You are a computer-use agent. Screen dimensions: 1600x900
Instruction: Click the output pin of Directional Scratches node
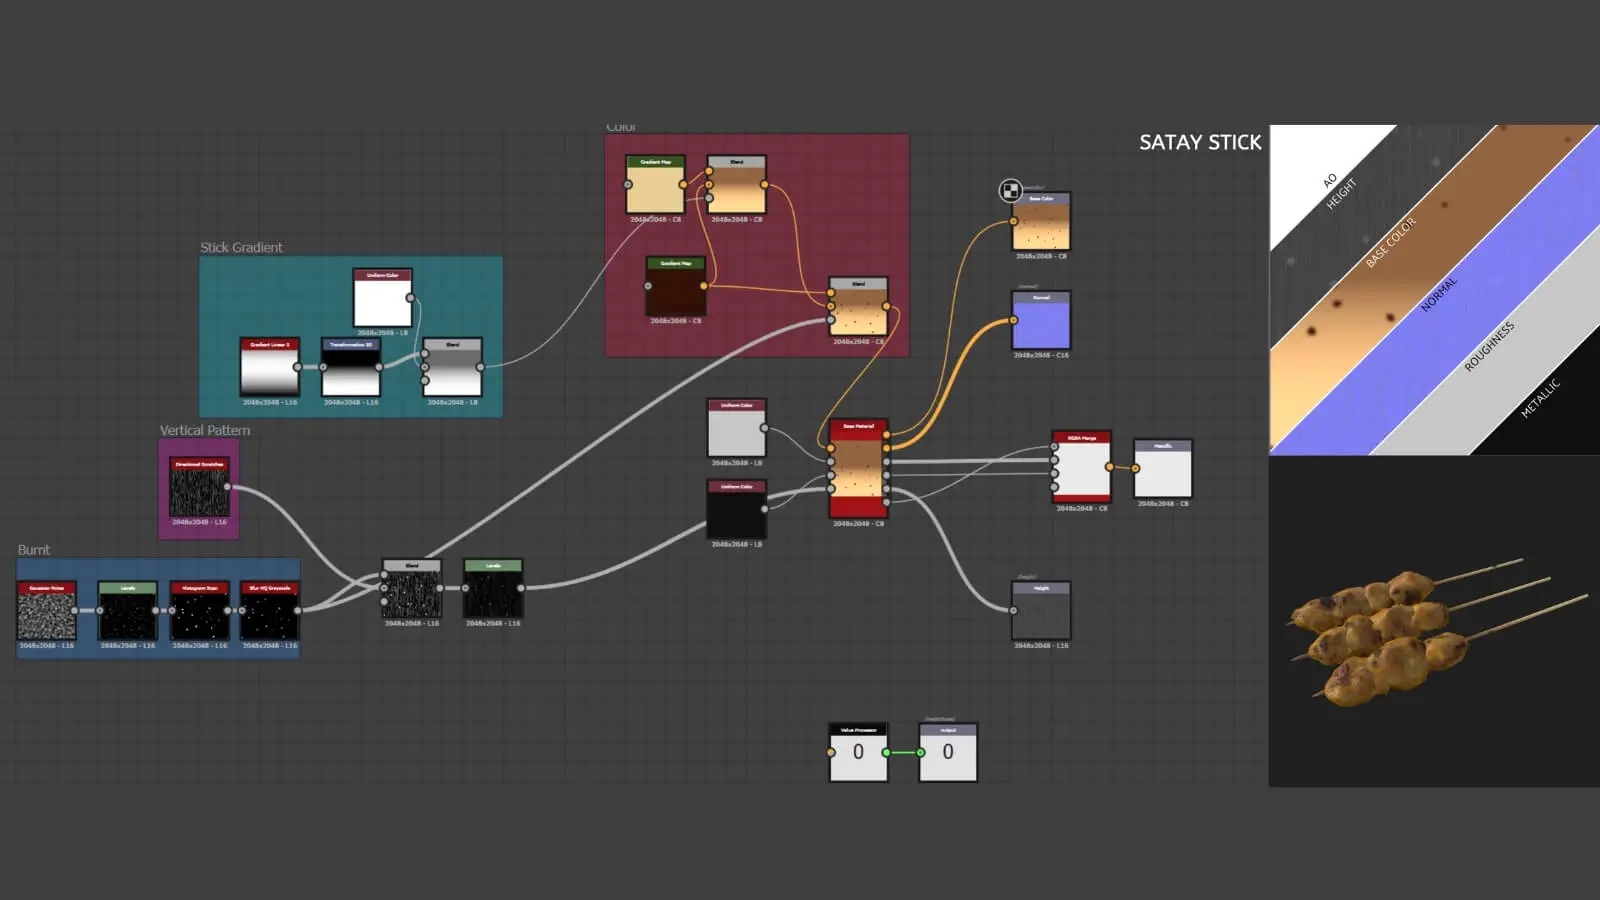coord(228,487)
